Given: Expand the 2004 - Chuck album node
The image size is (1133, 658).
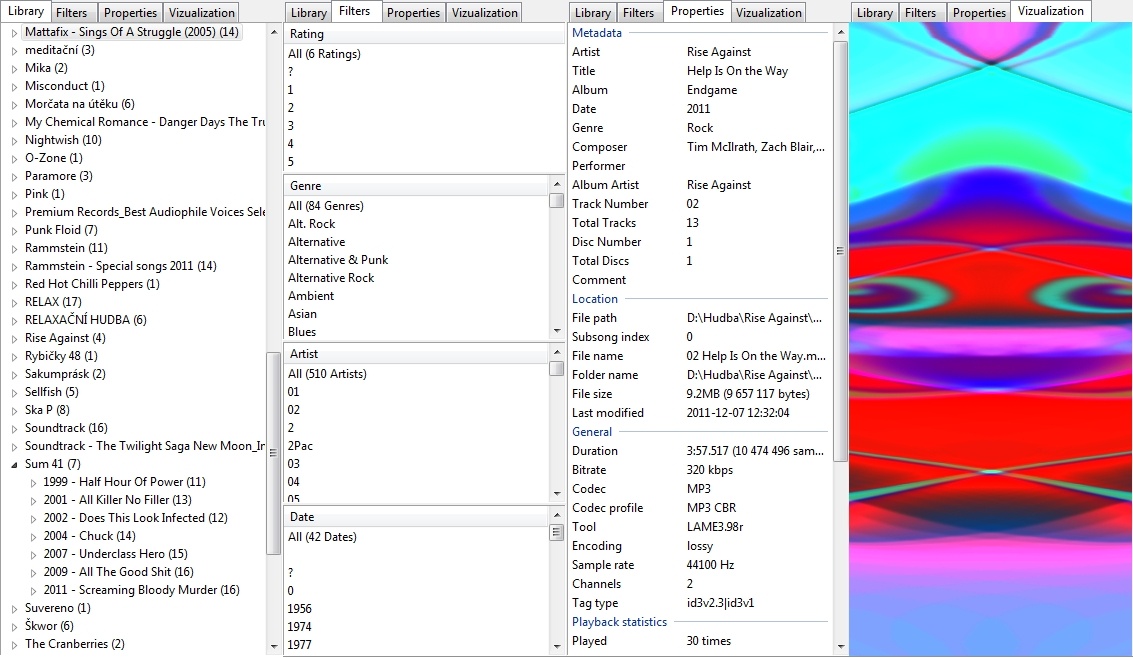Looking at the screenshot, I should point(33,536).
